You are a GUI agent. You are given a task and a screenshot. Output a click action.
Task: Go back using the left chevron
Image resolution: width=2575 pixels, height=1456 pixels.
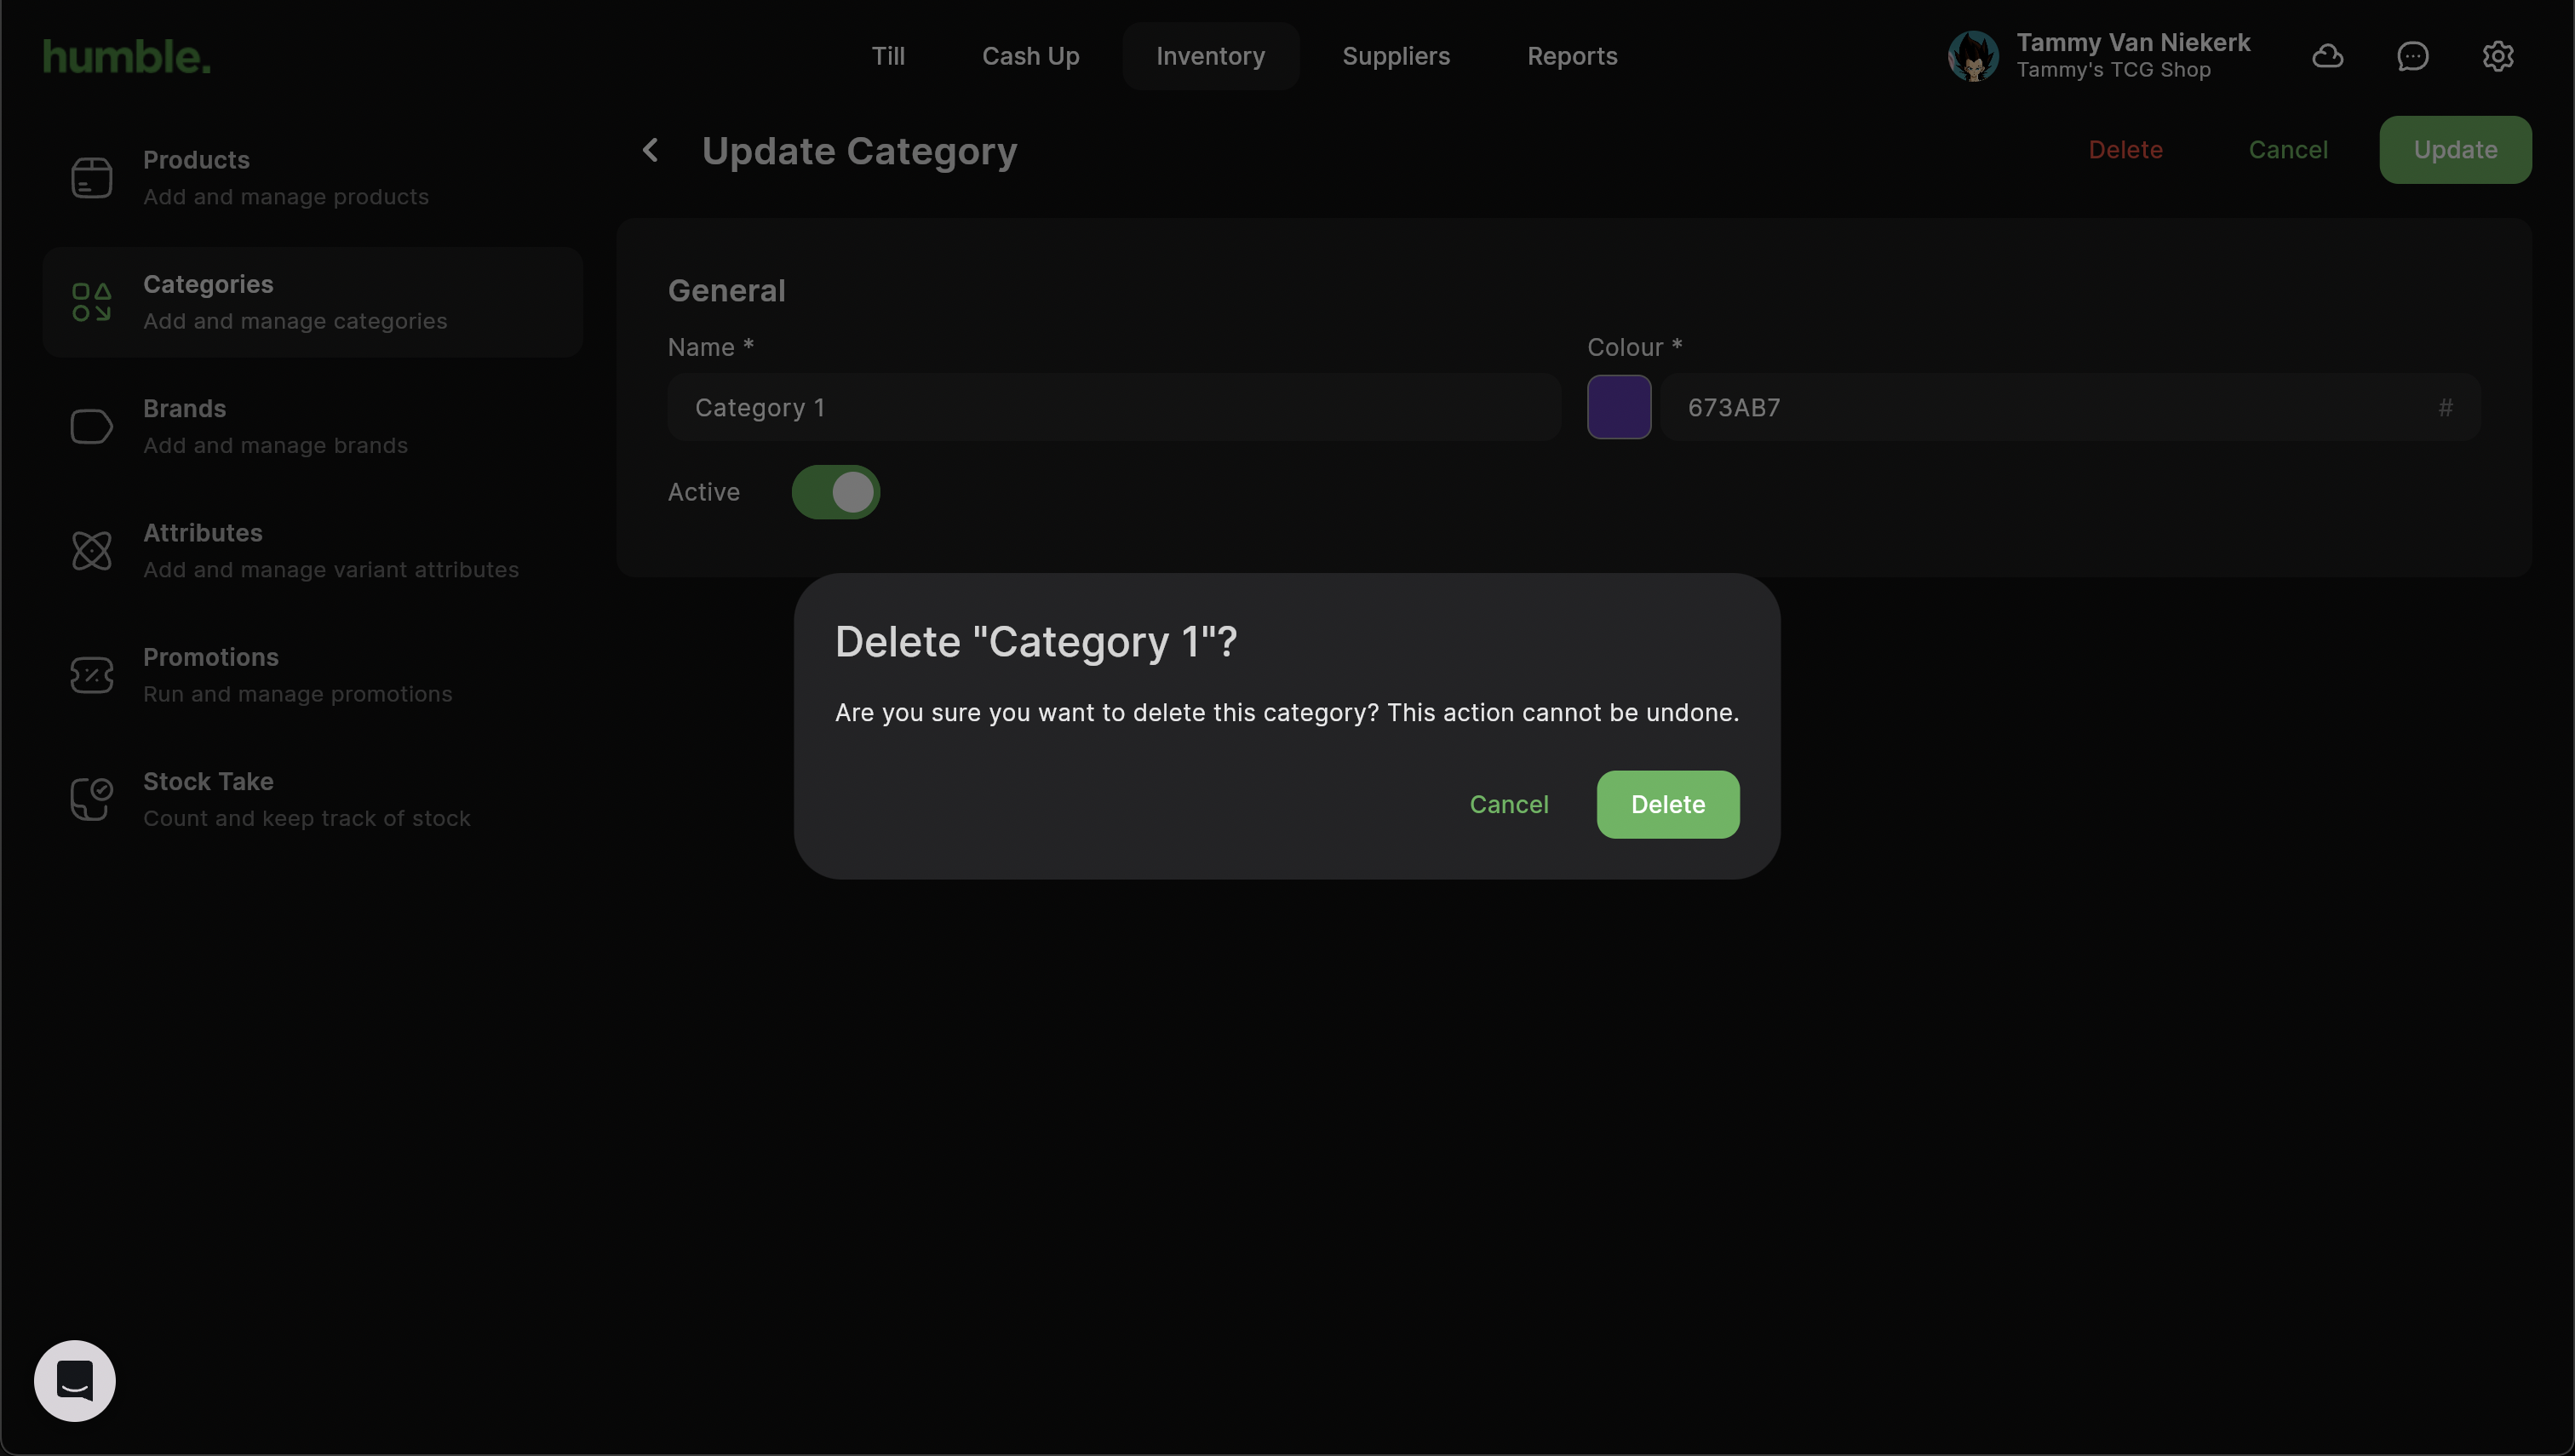click(x=651, y=151)
